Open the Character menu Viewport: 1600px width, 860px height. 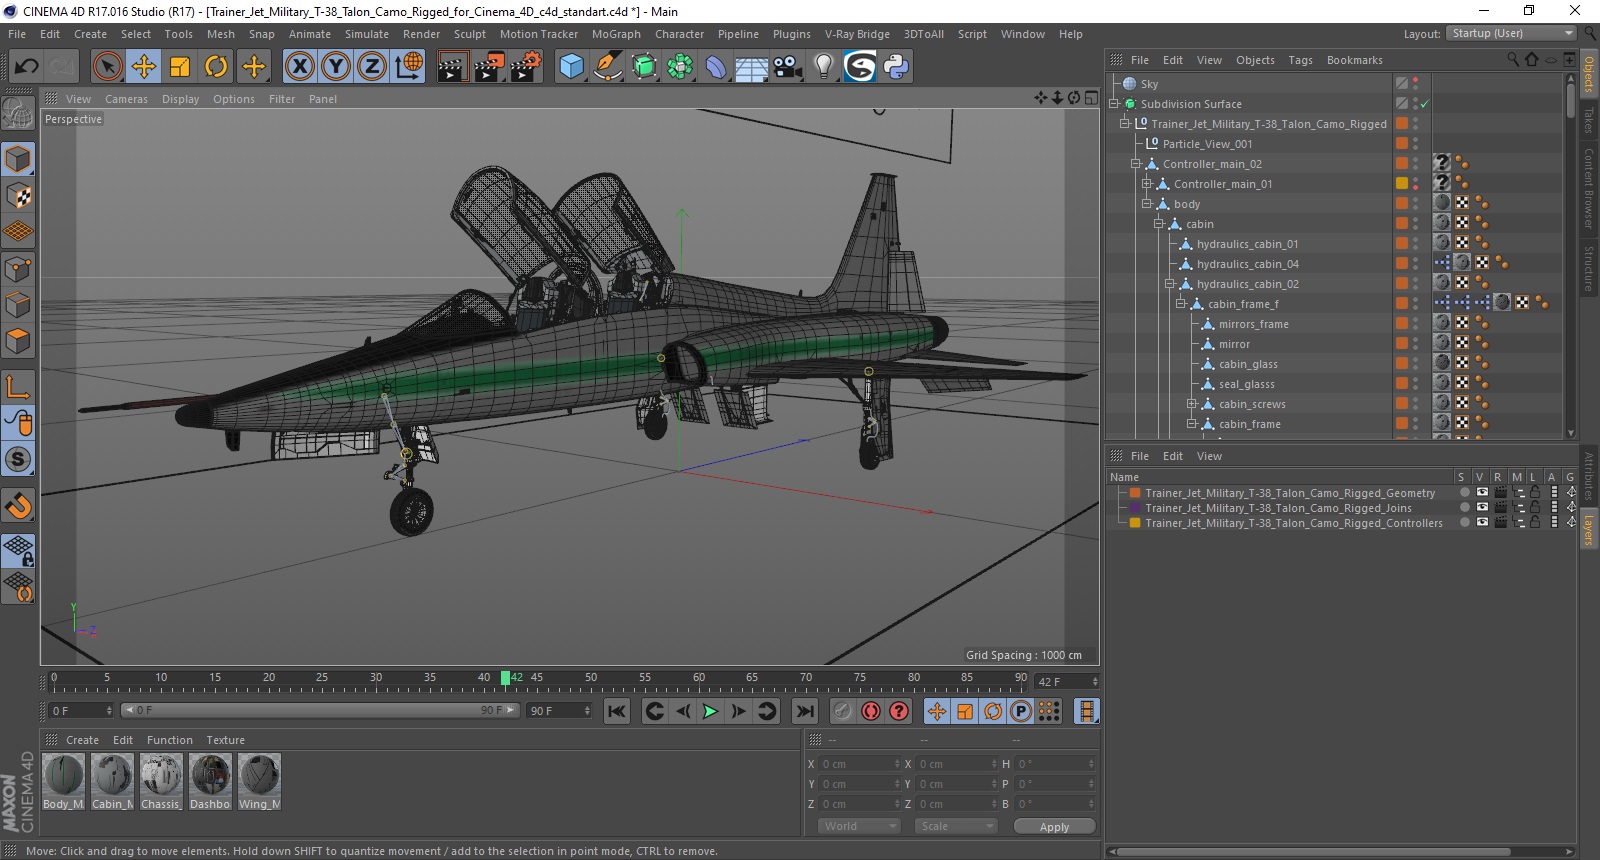coord(679,34)
